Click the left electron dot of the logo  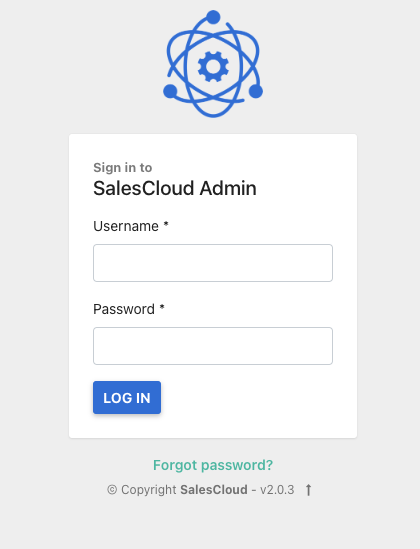pos(170,91)
